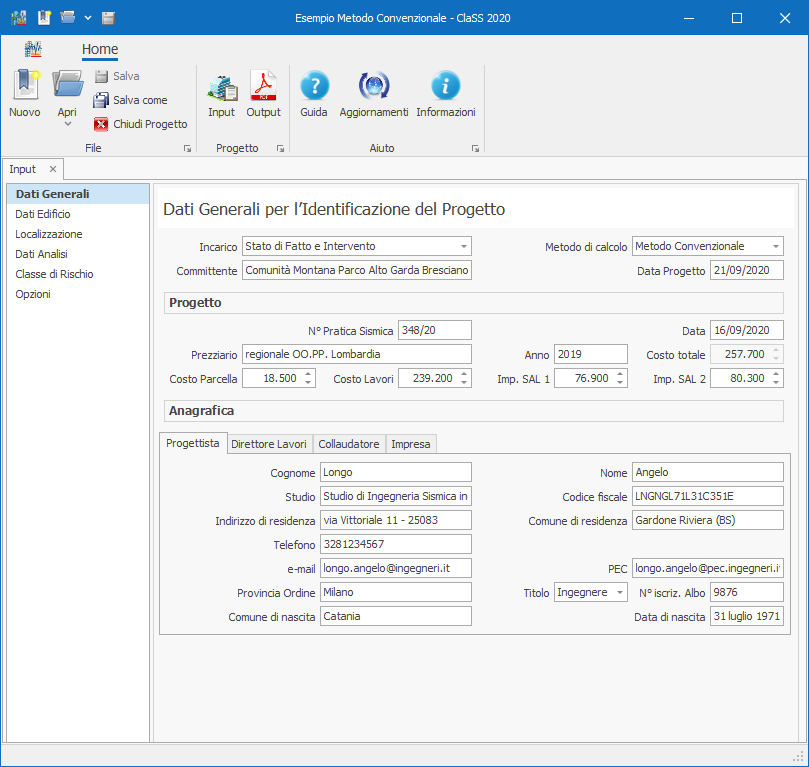809x767 pixels.
Task: Select Classe di Rischio in the sidebar
Action: [52, 274]
